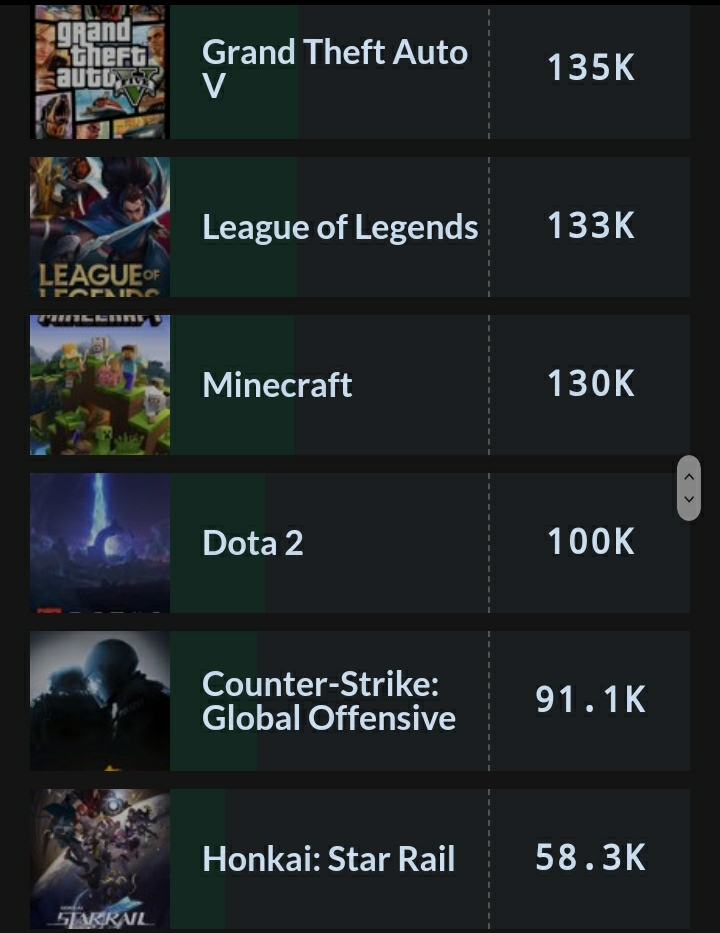This screenshot has width=720, height=933.
Task: Open the Dota 2 cover thumbnail
Action: [x=100, y=543]
